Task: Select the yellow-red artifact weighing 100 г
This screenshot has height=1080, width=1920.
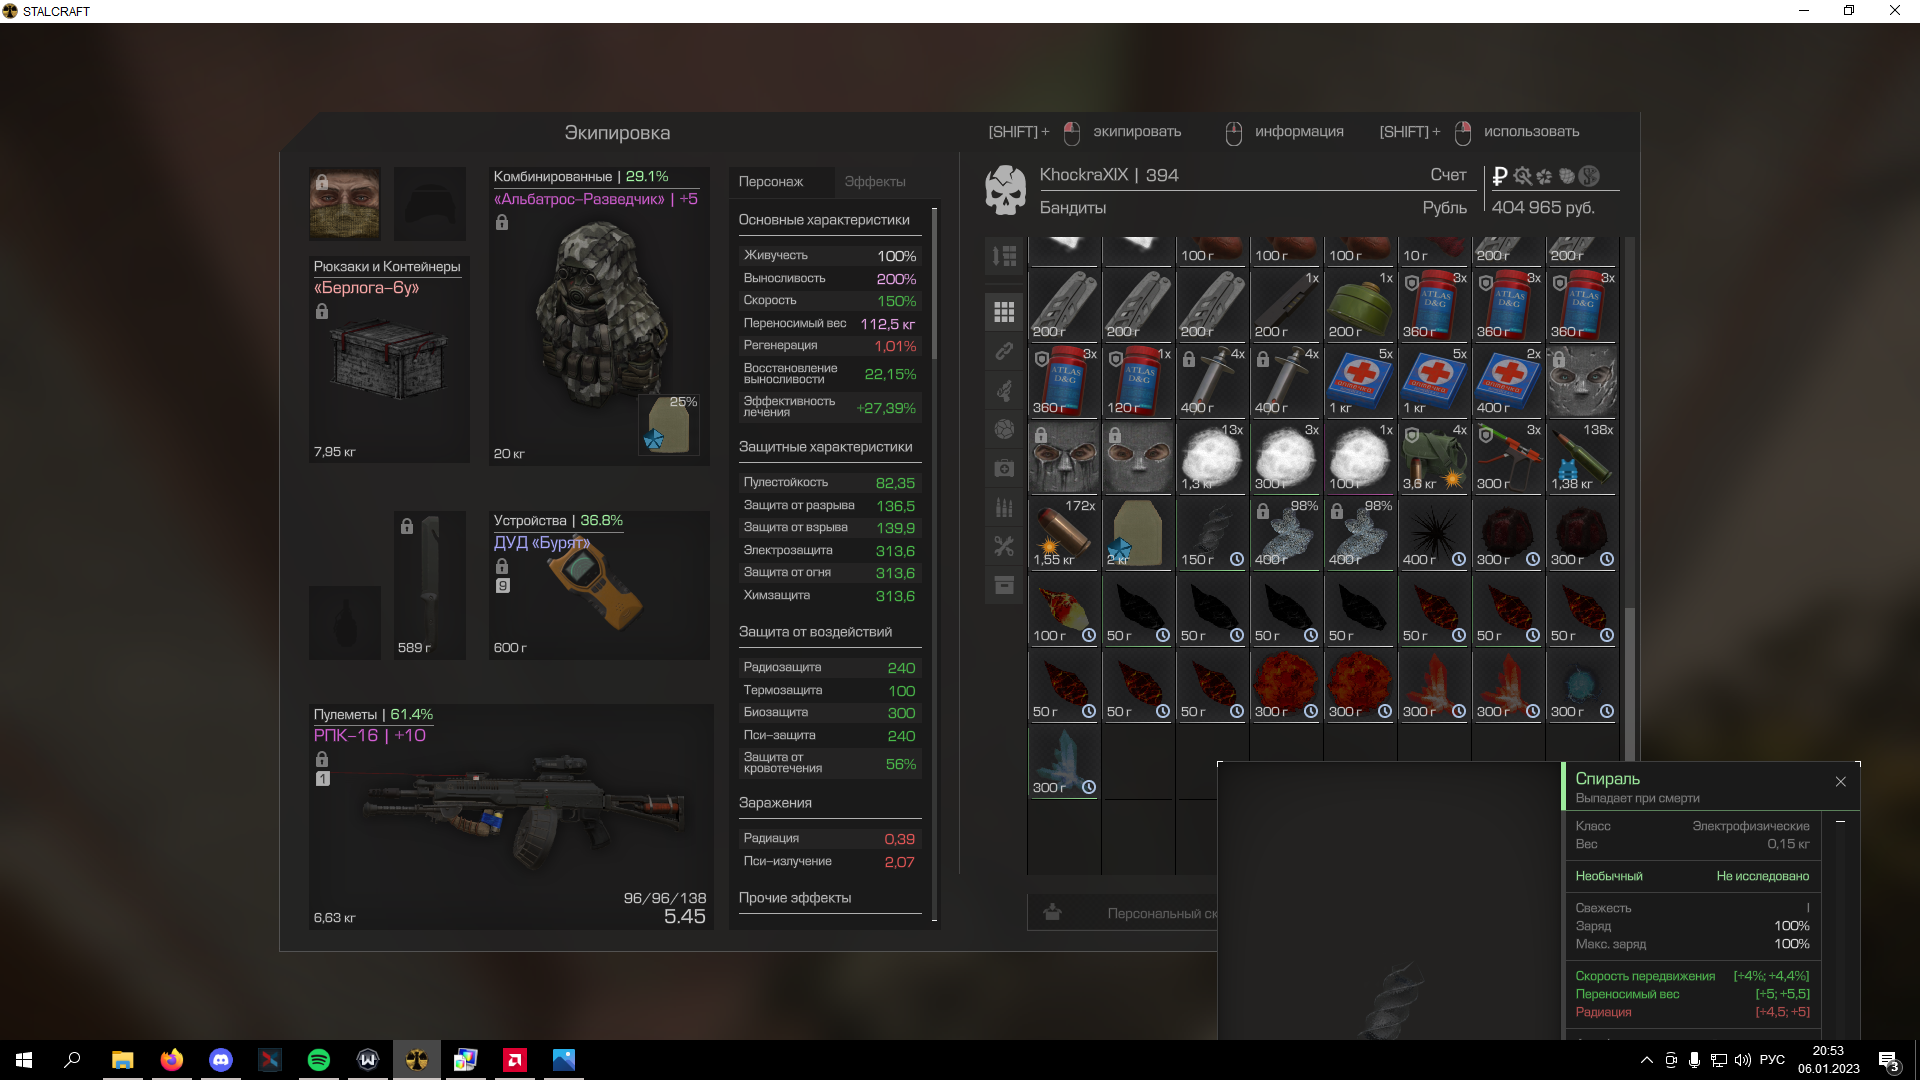Action: click(1063, 609)
